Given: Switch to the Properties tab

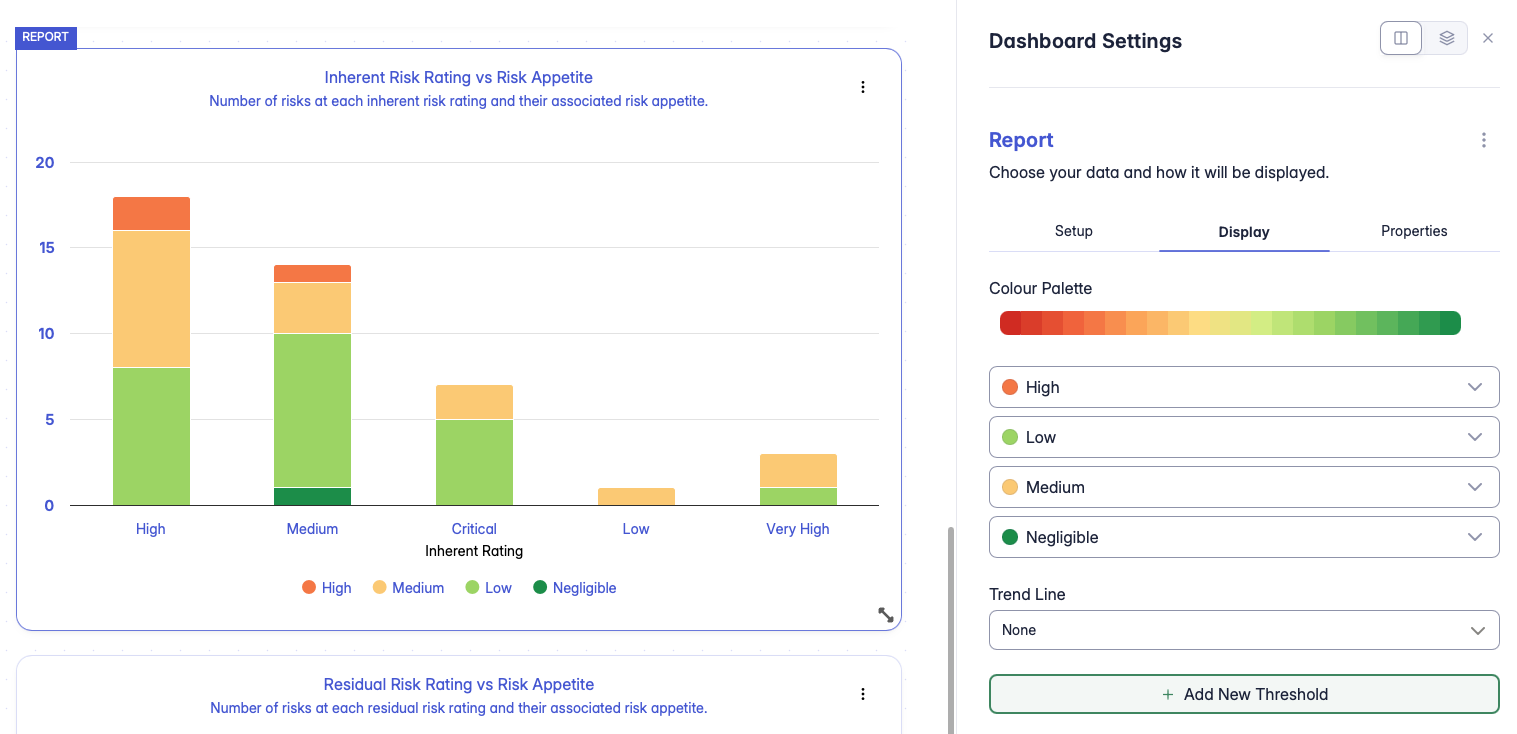Looking at the screenshot, I should pos(1414,231).
